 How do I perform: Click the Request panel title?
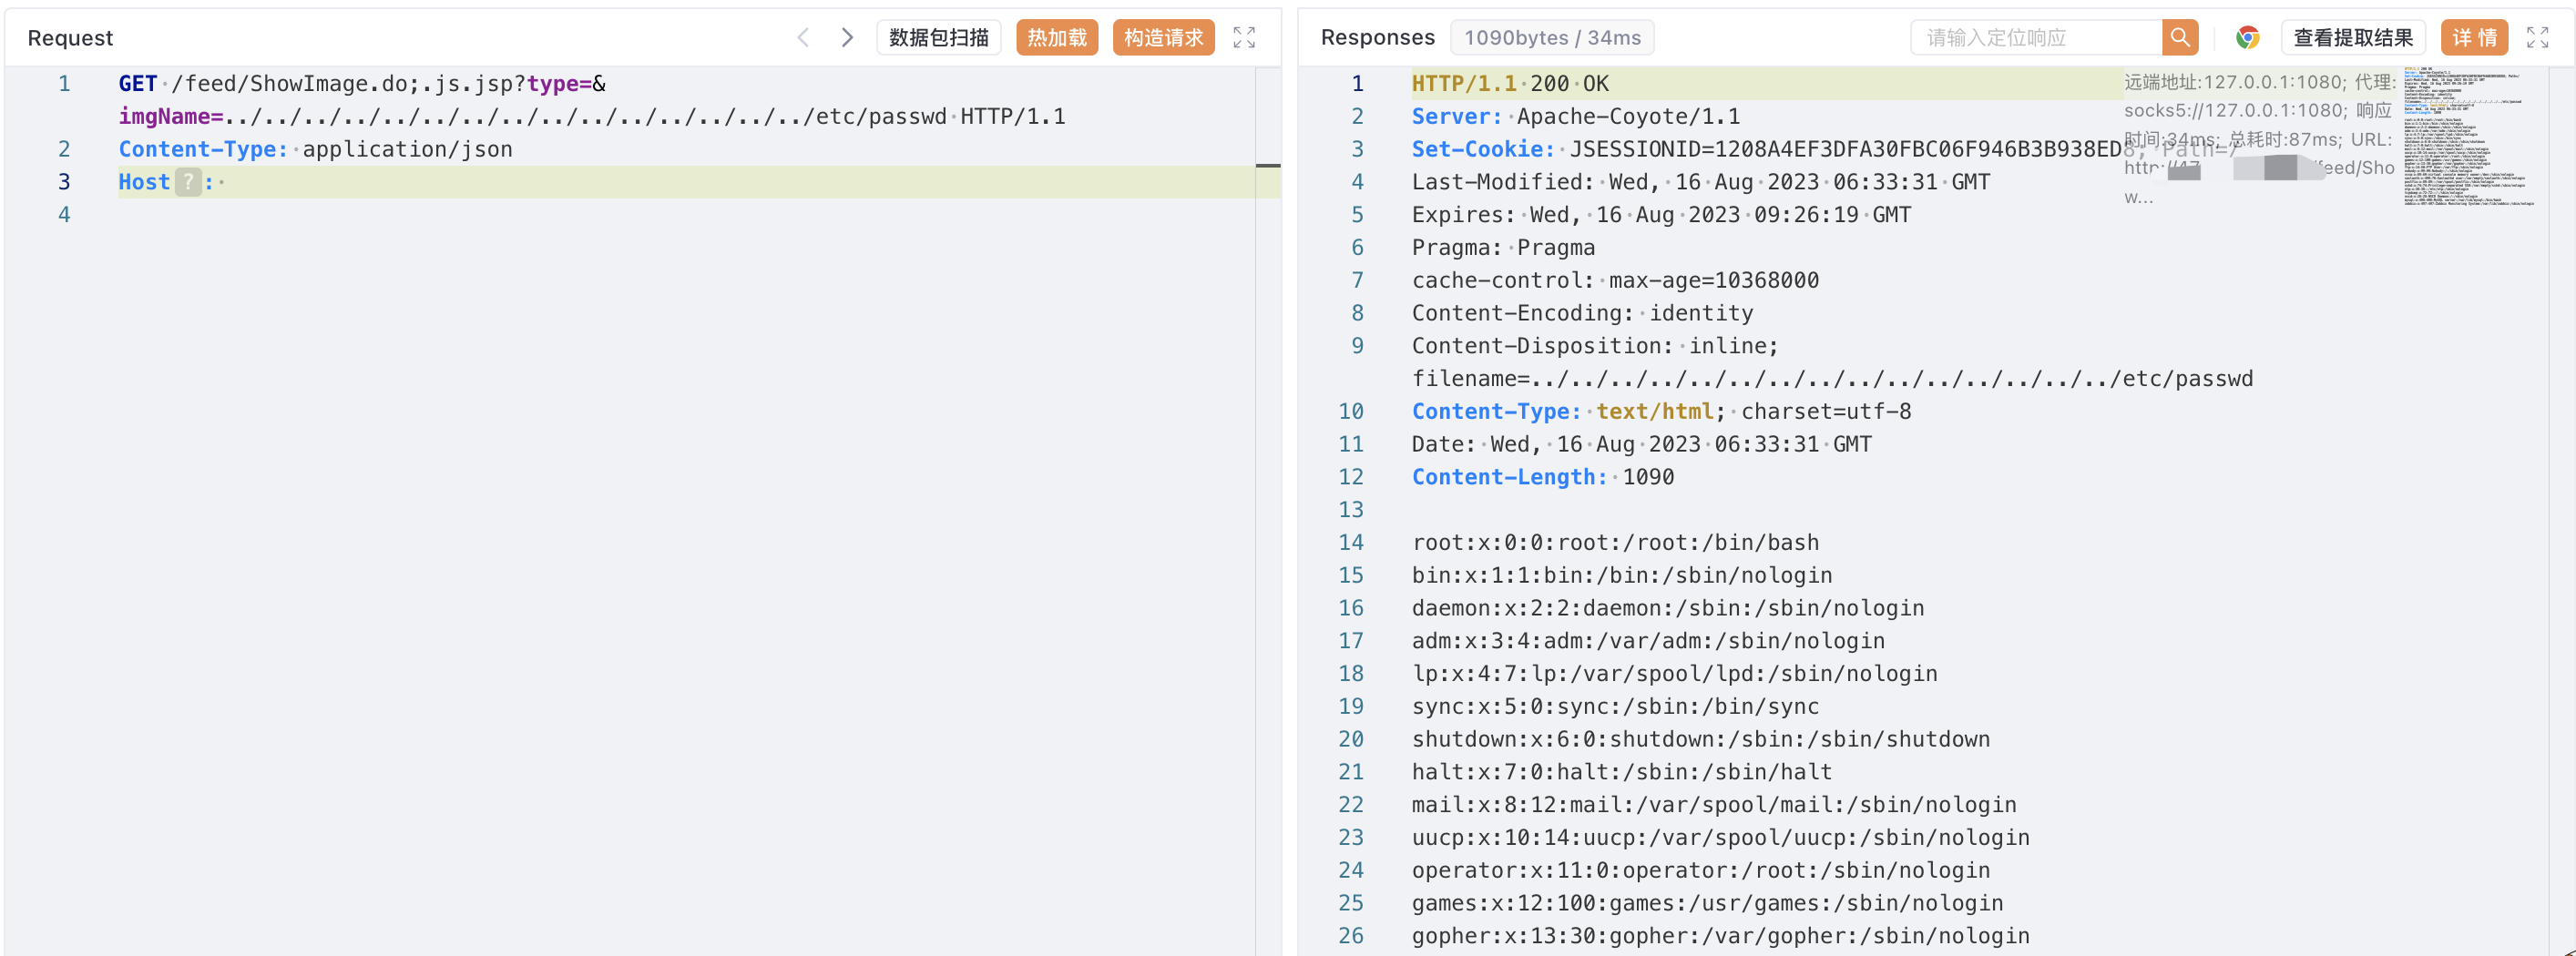70,38
